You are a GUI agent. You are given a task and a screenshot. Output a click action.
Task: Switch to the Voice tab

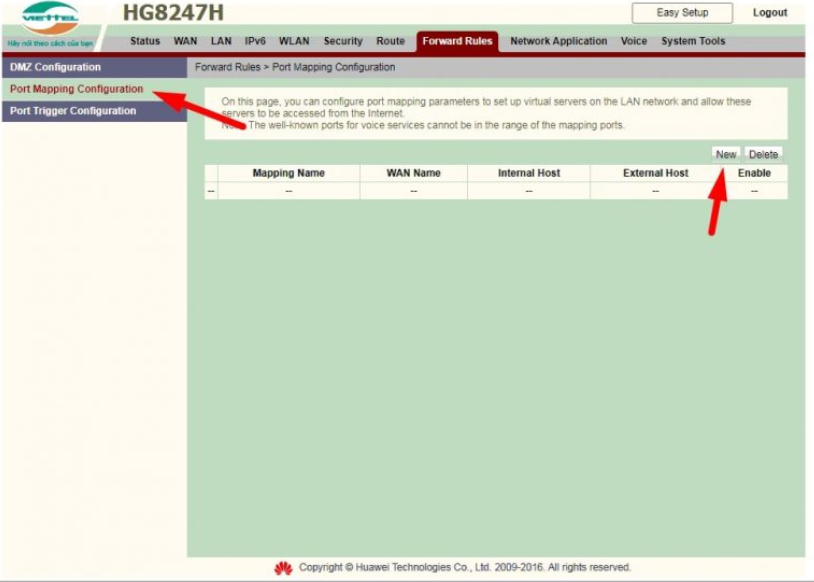(634, 41)
